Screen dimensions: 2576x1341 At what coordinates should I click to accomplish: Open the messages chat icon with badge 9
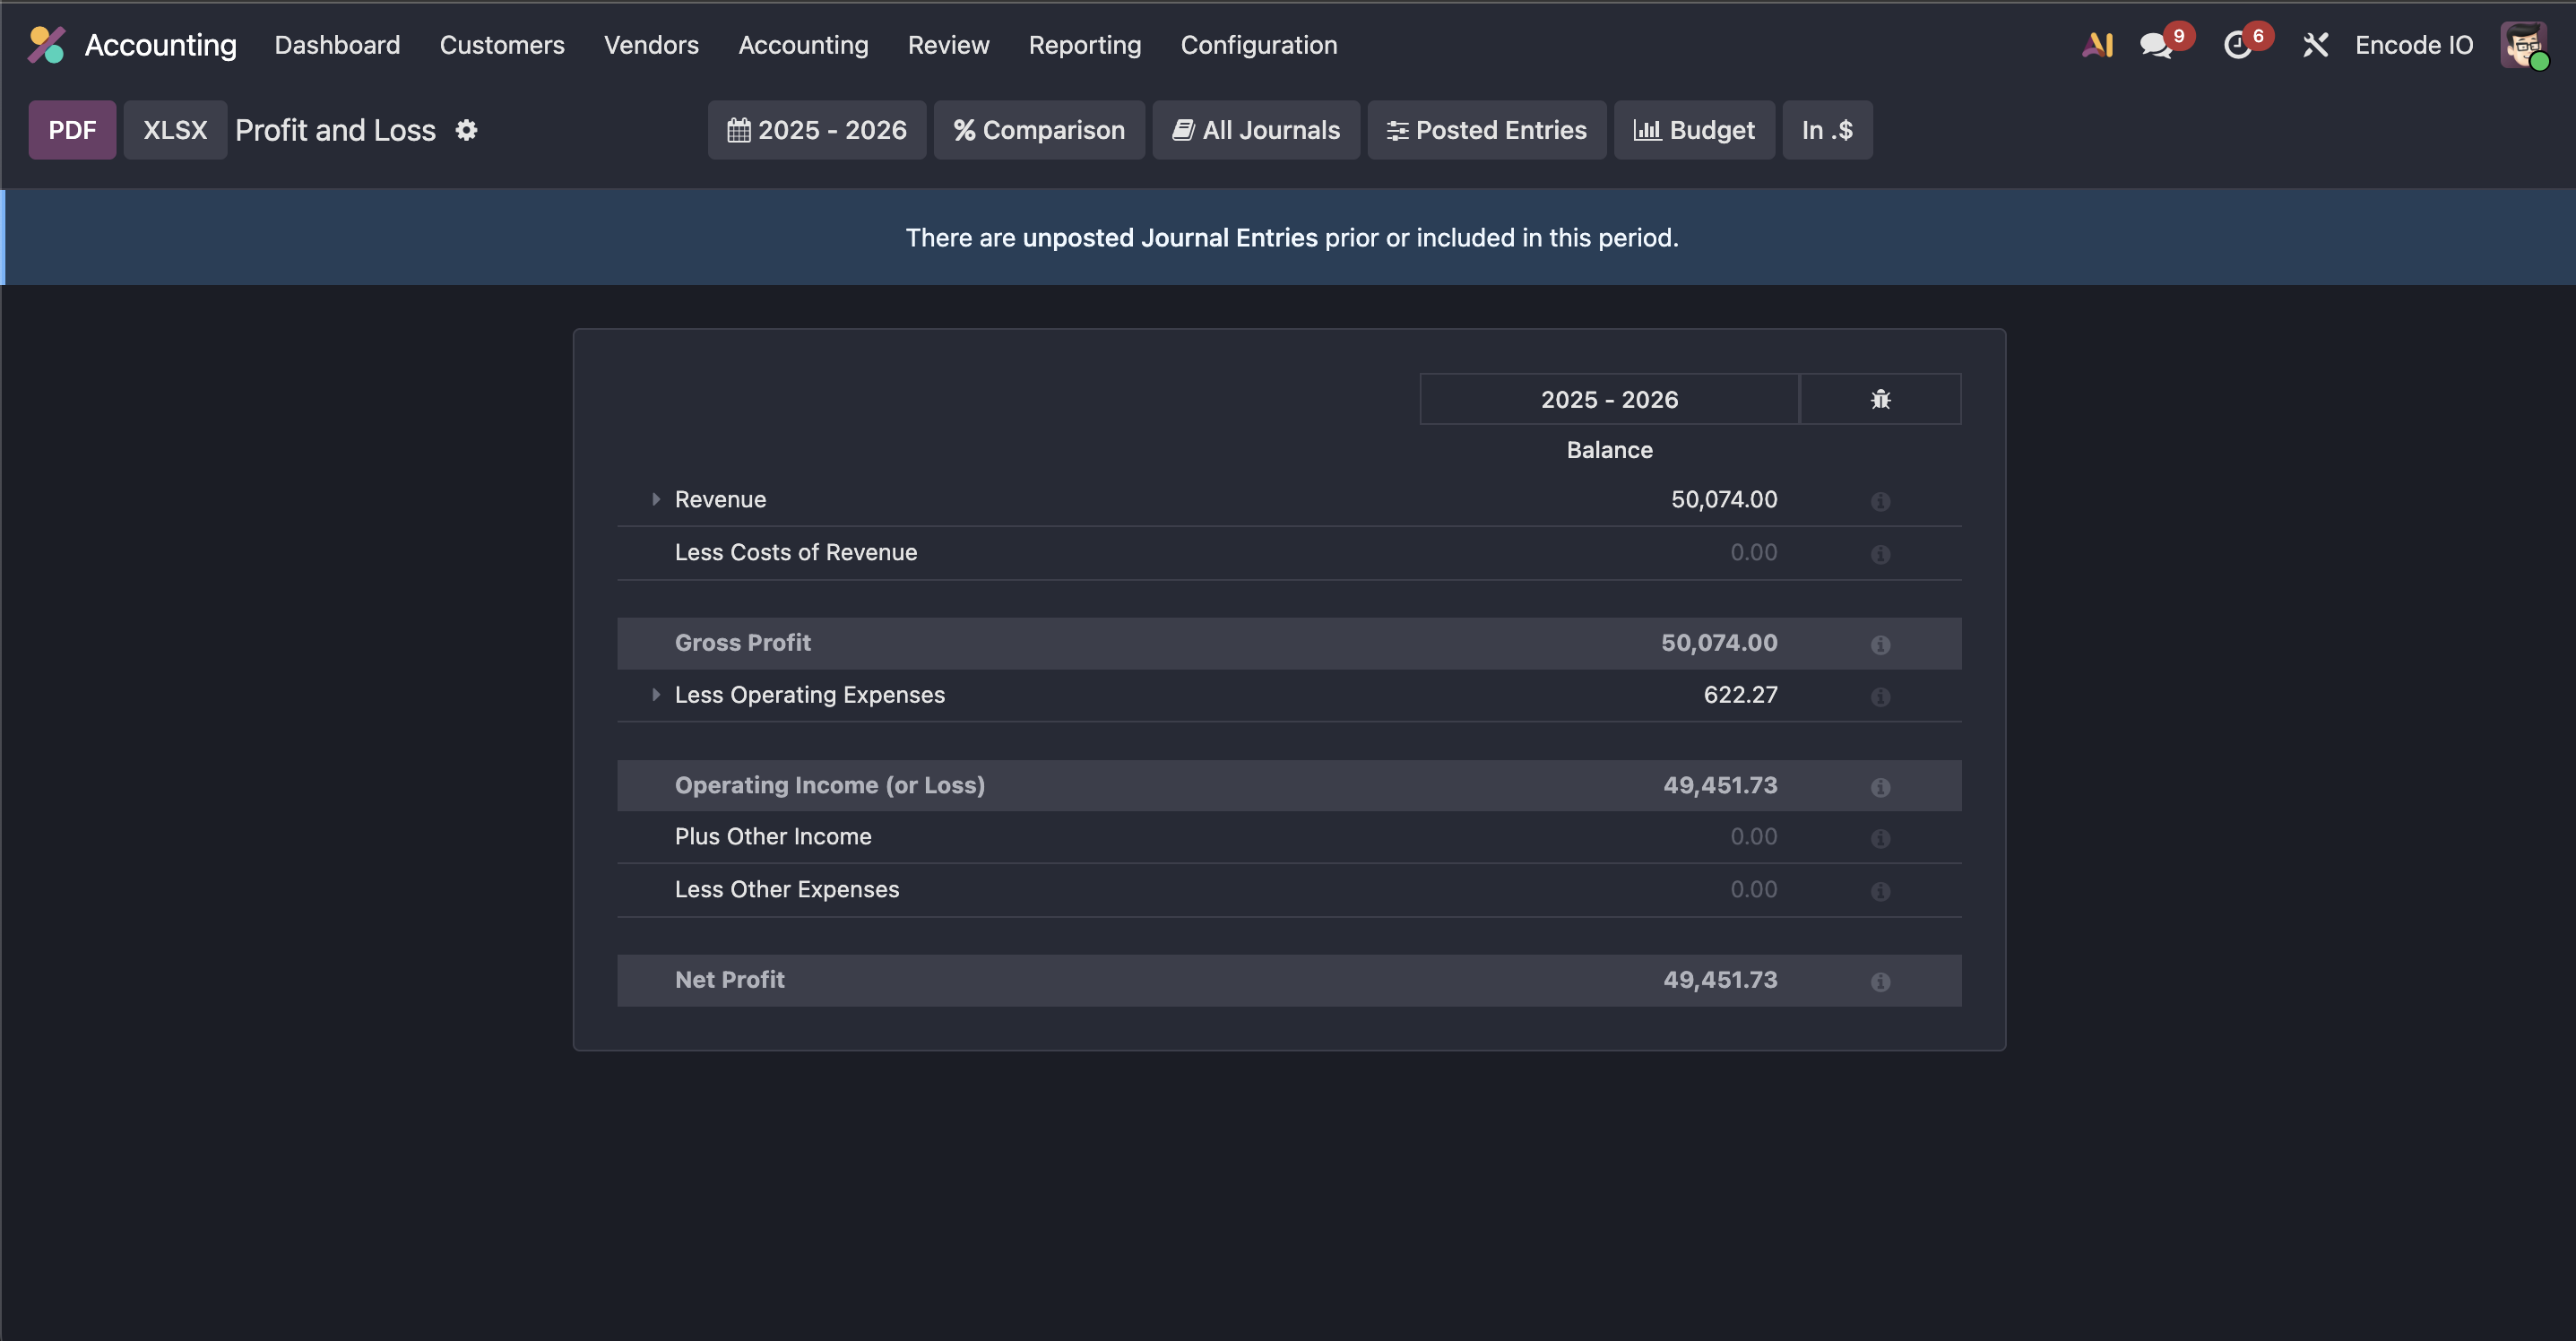[2155, 46]
